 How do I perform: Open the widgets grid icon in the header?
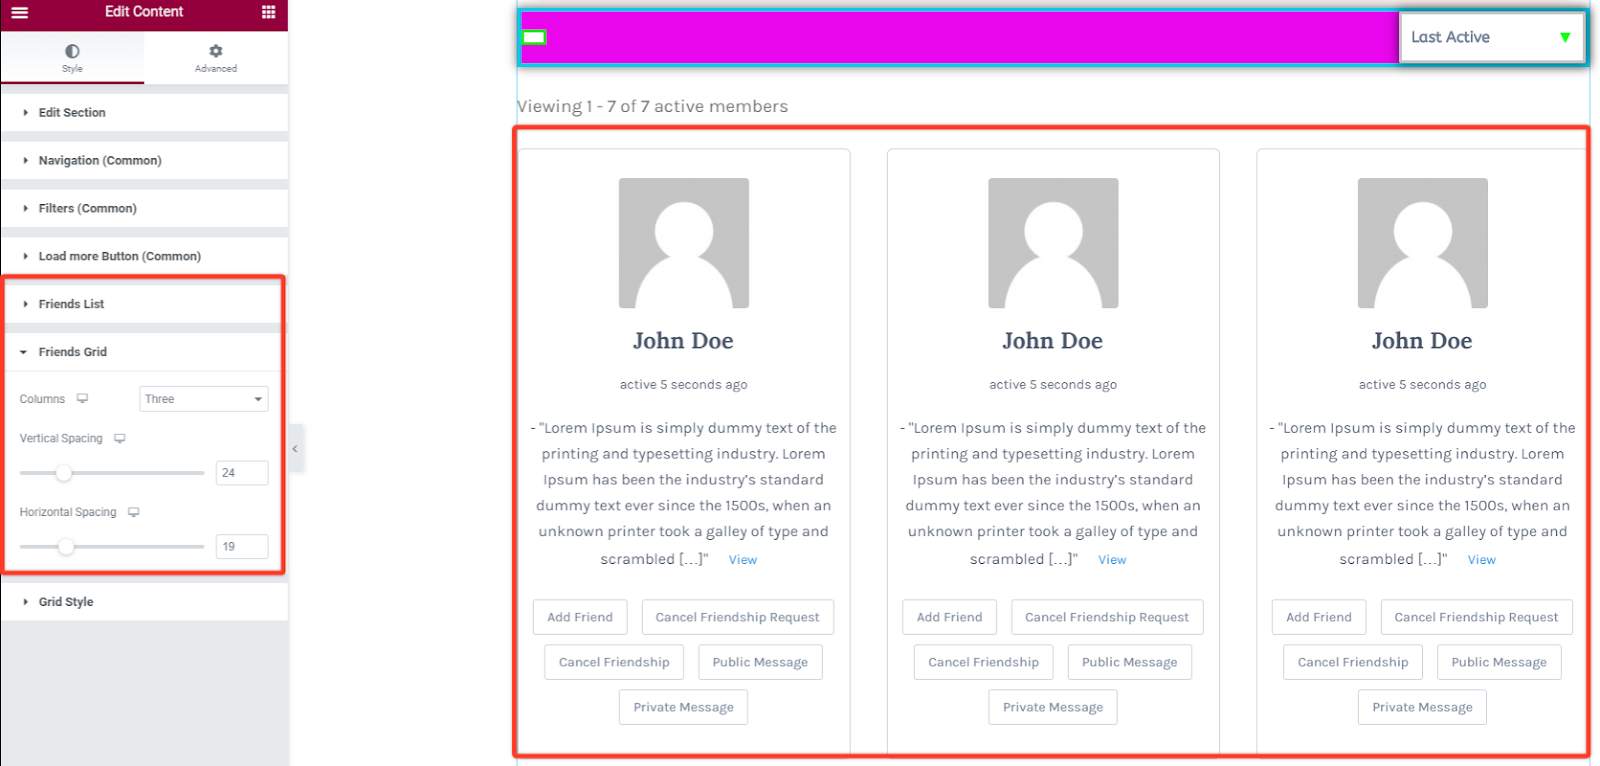click(268, 12)
